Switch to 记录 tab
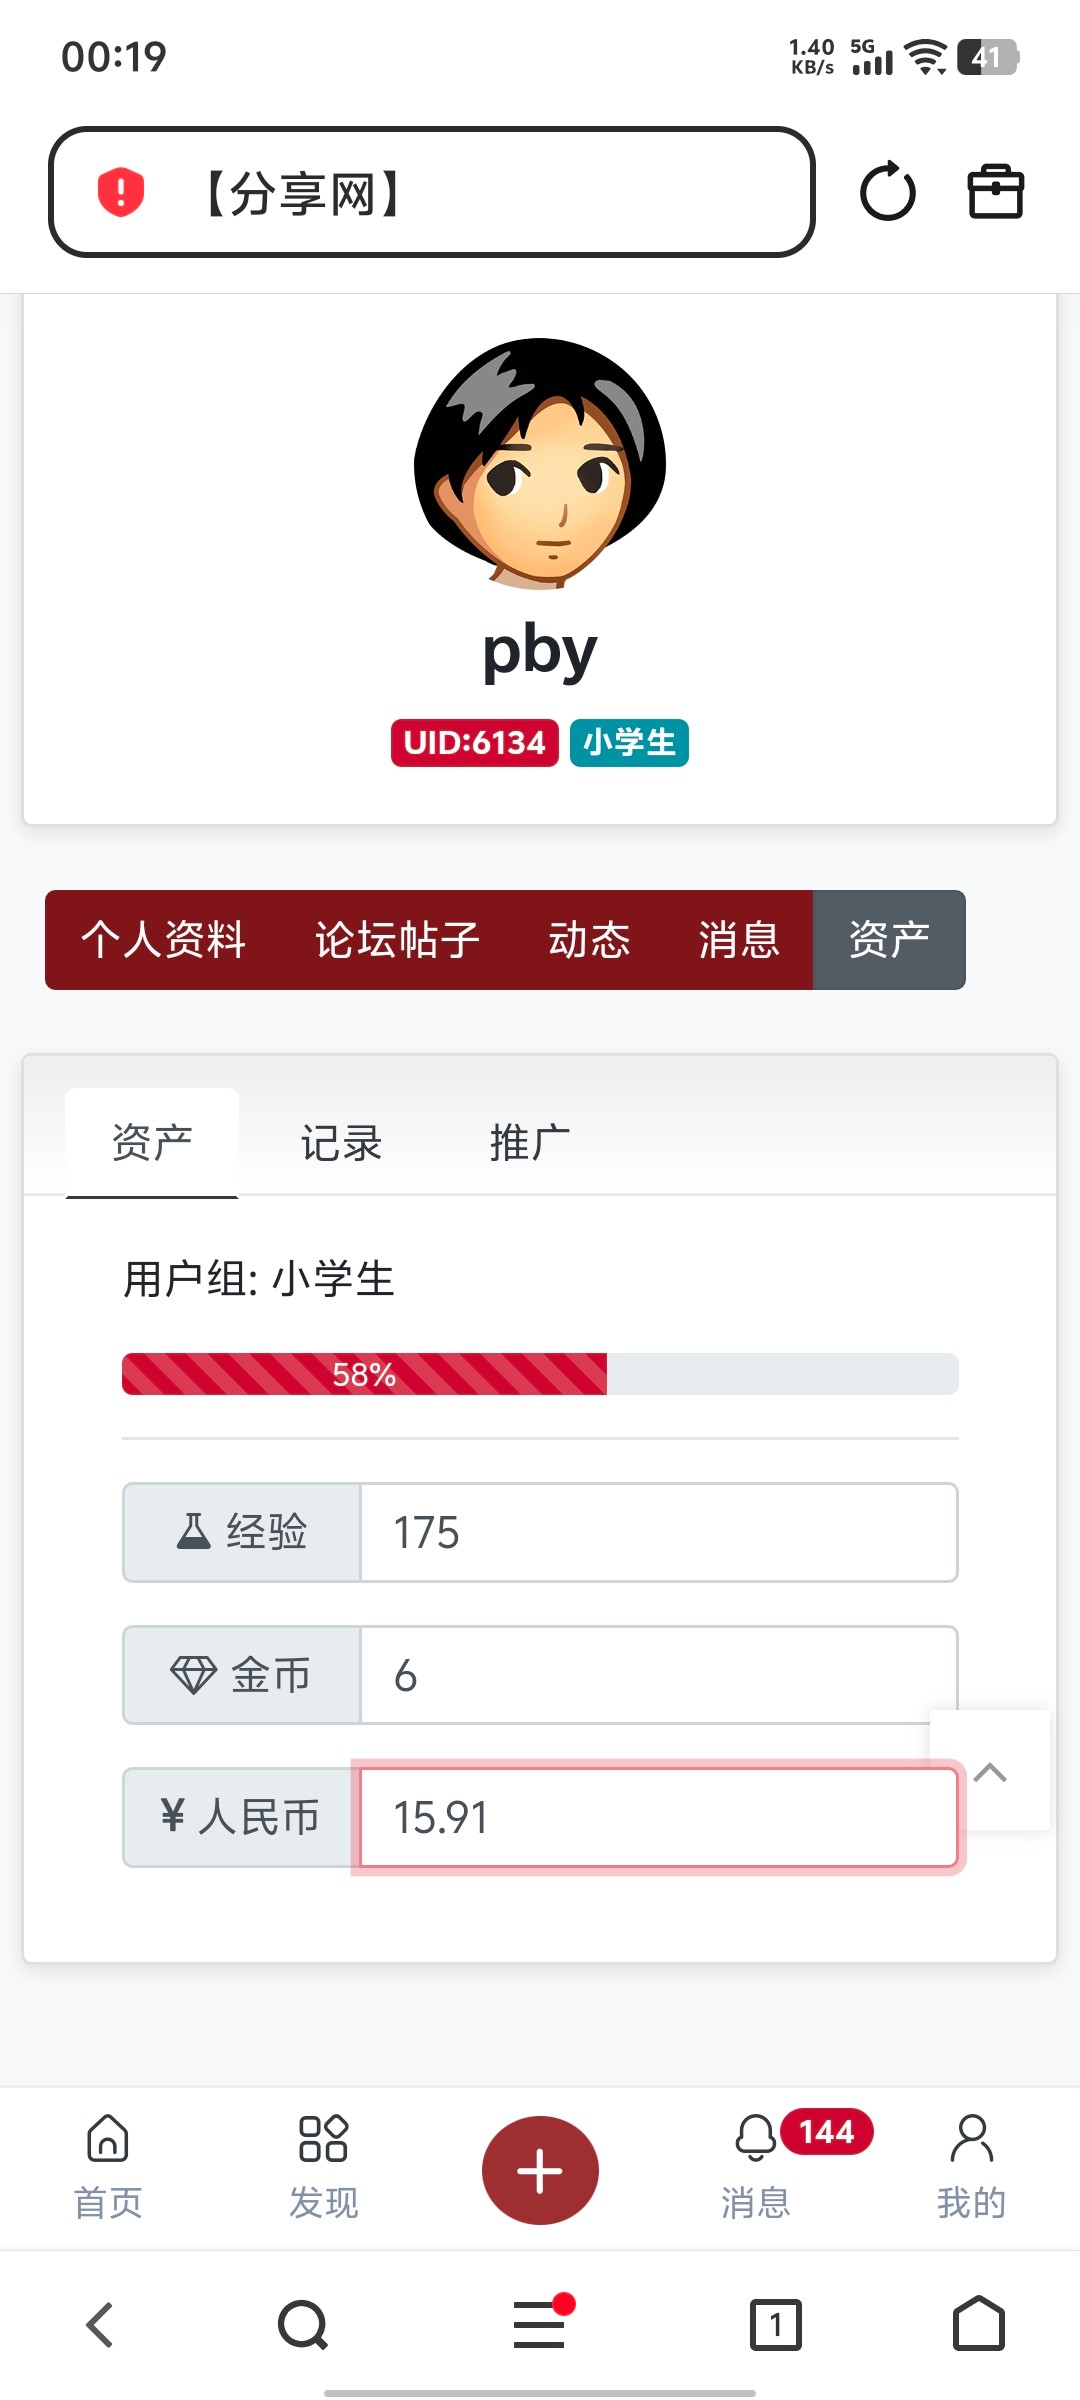Image resolution: width=1080 pixels, height=2400 pixels. coord(342,1143)
